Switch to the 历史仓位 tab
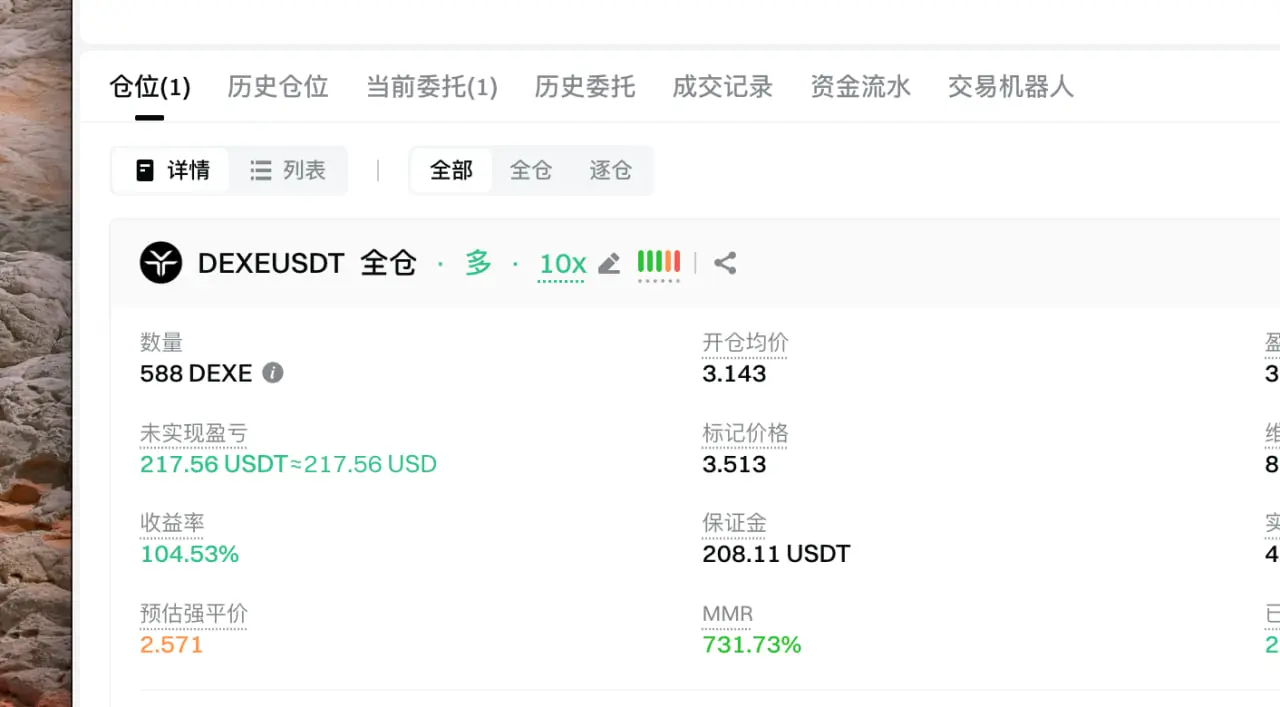The image size is (1280, 707). coord(278,87)
